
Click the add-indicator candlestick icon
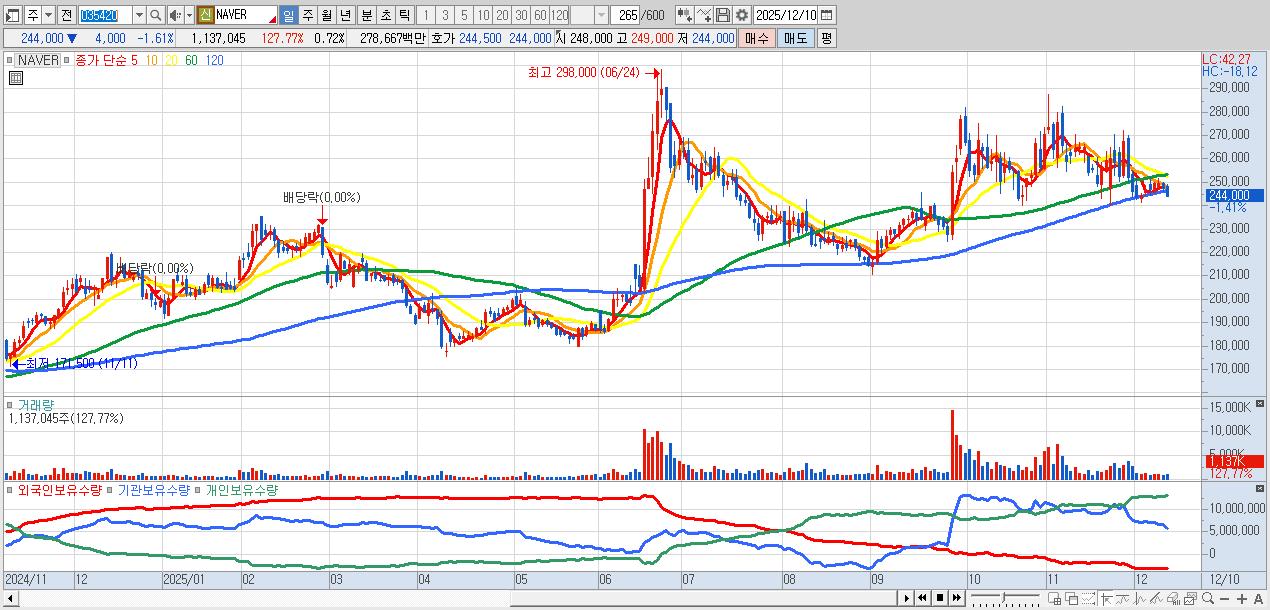point(684,15)
